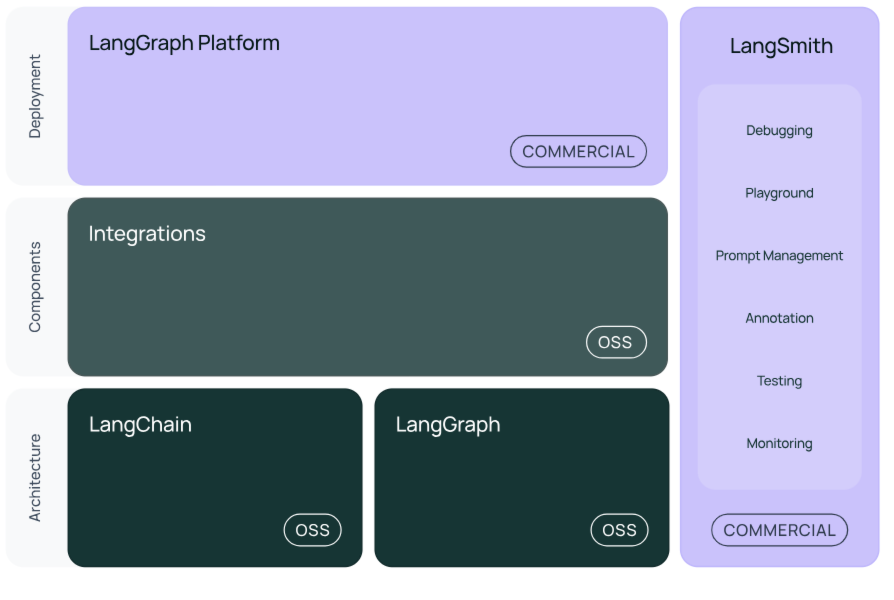Image resolution: width=894 pixels, height=600 pixels.
Task: Select the Testing item in LangSmith
Action: click(x=779, y=380)
